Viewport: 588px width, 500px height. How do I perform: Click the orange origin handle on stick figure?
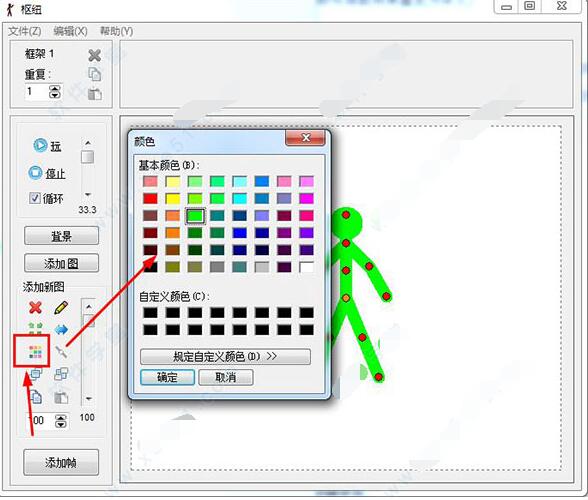(x=346, y=298)
